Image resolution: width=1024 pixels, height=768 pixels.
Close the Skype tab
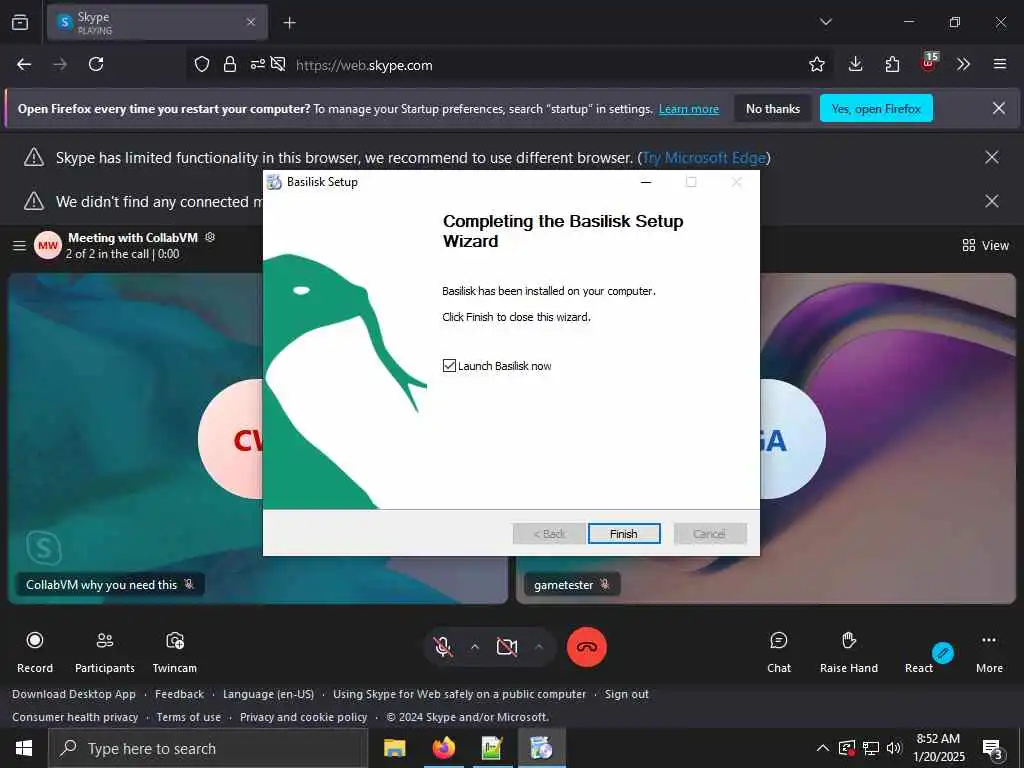point(251,22)
